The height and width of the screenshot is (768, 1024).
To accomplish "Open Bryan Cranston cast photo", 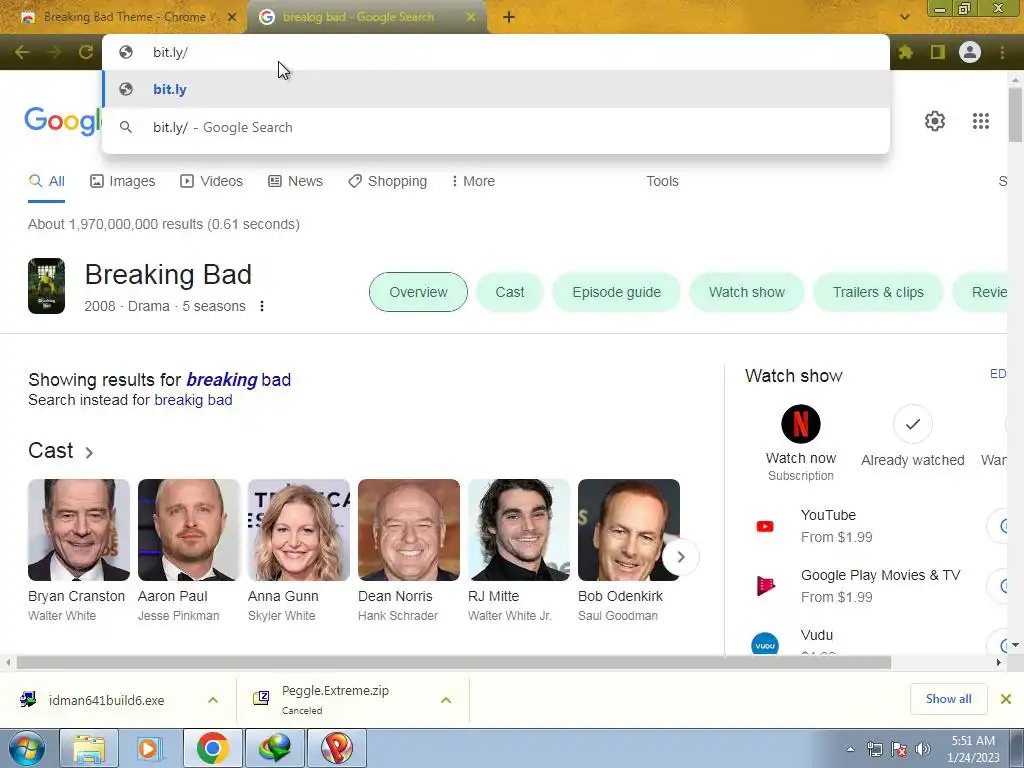I will pyautogui.click(x=78, y=530).
